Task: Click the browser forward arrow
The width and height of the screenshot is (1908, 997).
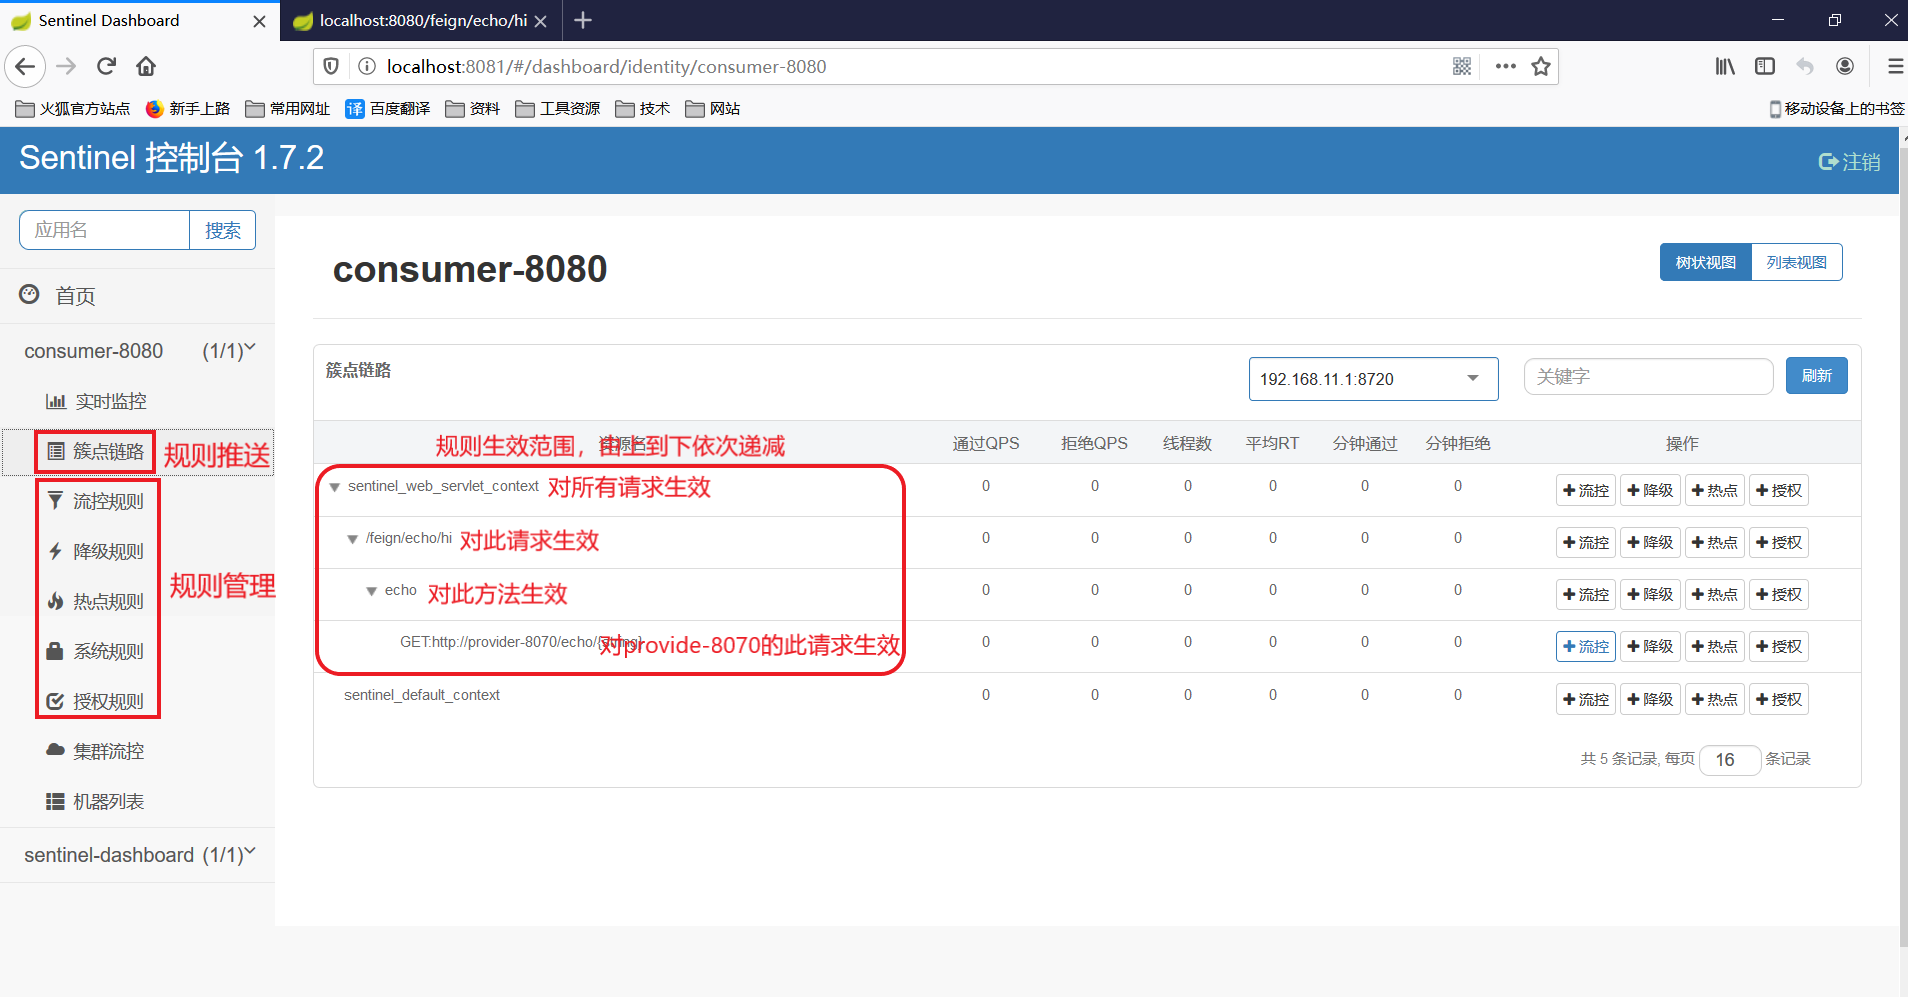Action: coord(66,67)
